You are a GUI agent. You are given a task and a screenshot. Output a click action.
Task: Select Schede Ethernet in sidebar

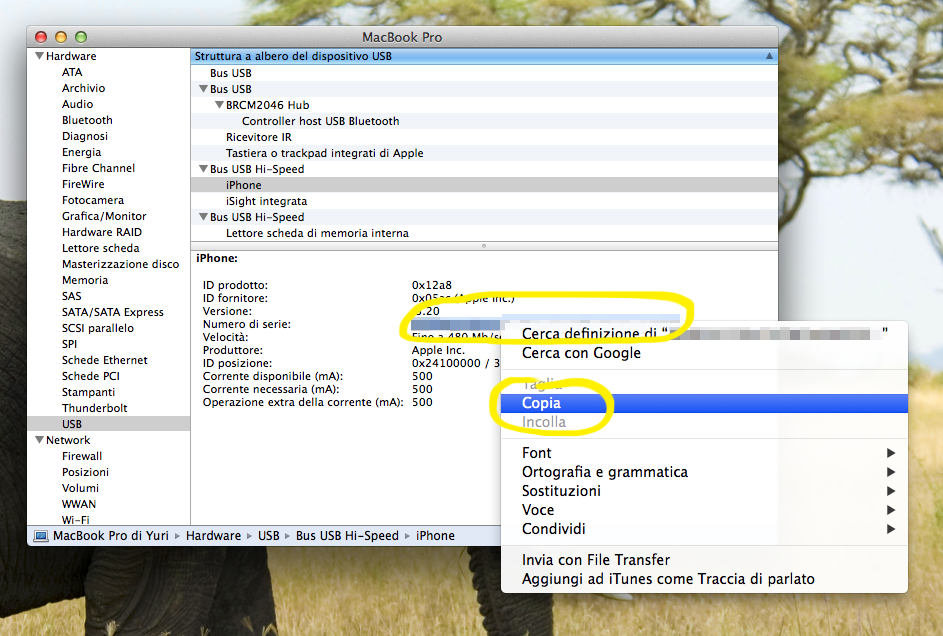[x=104, y=360]
